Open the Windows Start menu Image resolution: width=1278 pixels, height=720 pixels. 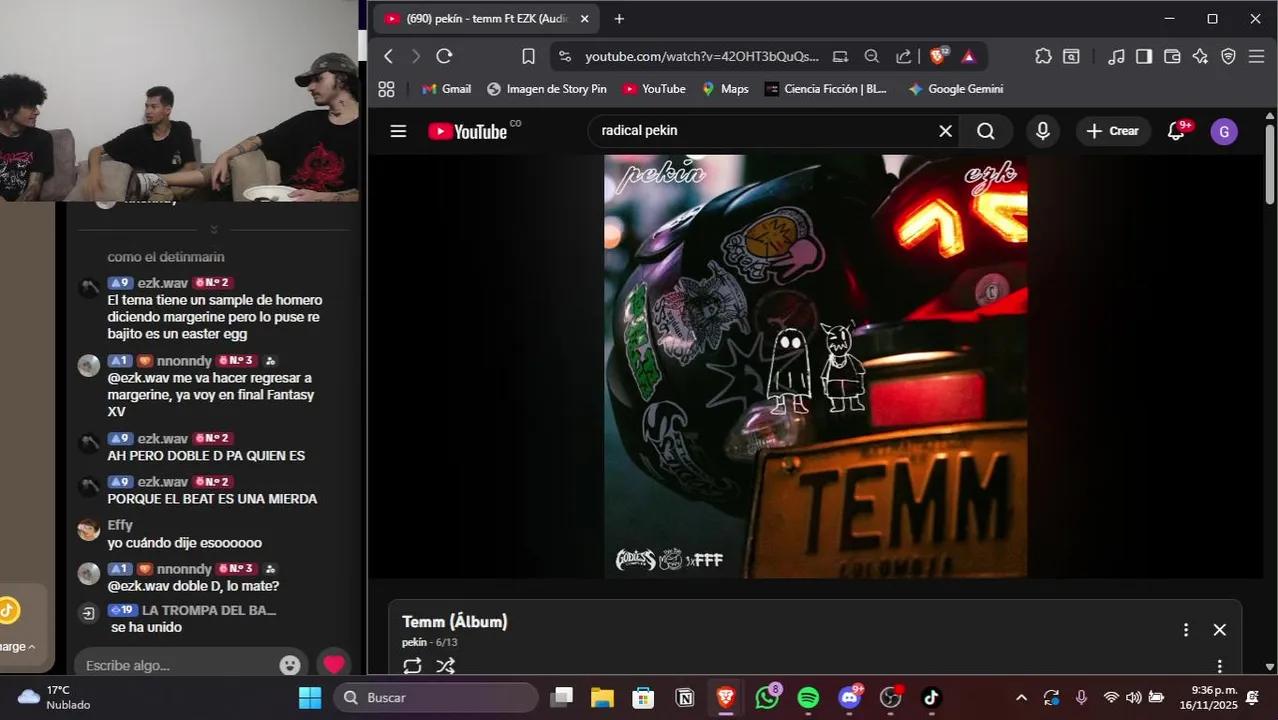coord(310,697)
